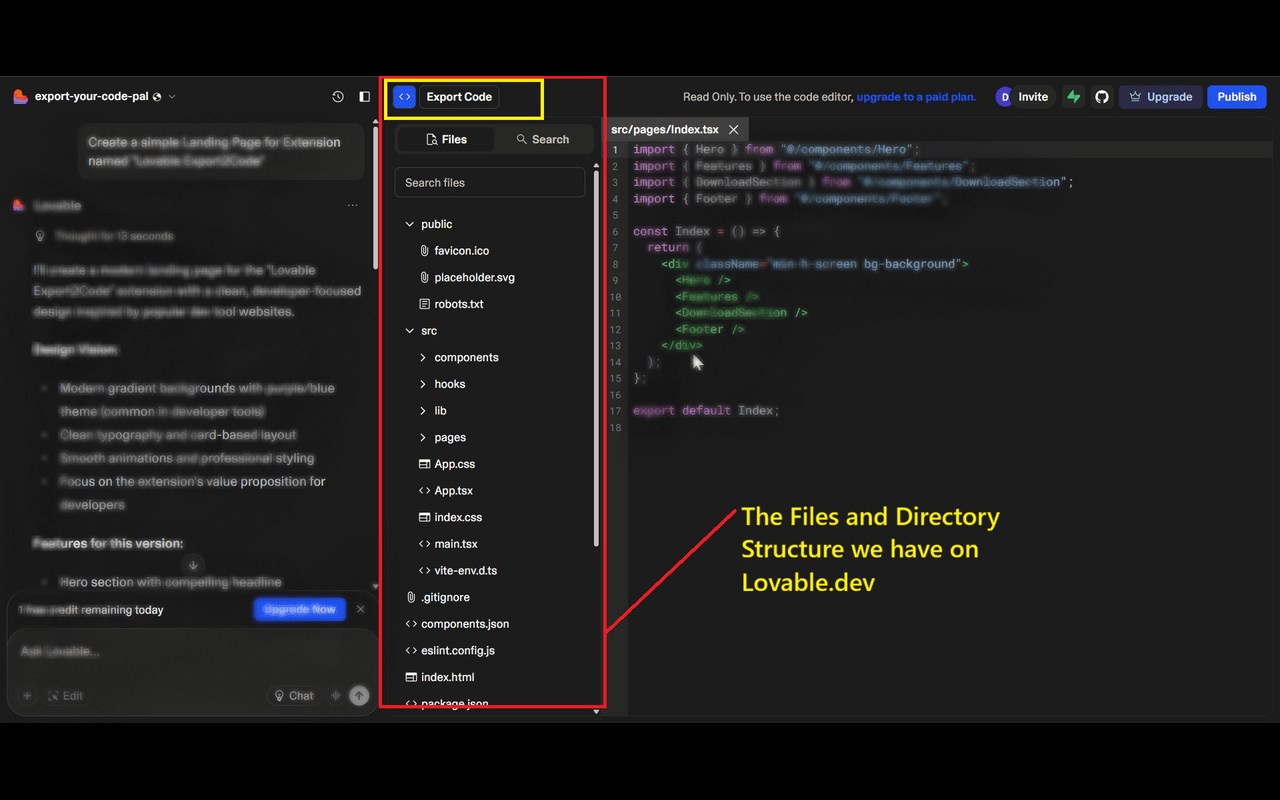
Task: Click the Thought for seconds lightbulb line
Action: click(x=104, y=236)
